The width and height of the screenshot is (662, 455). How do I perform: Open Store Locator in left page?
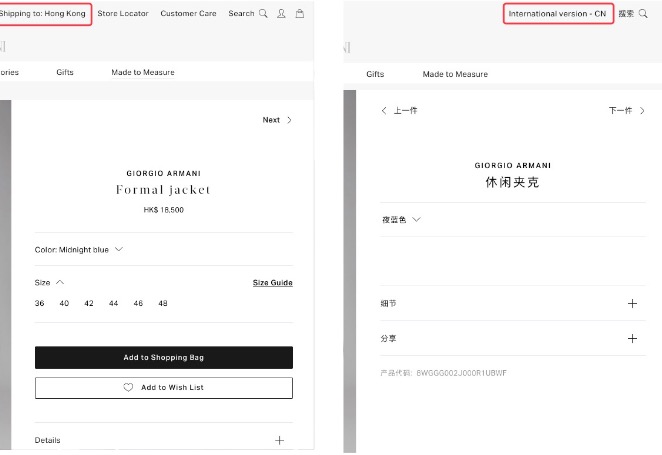click(x=123, y=14)
